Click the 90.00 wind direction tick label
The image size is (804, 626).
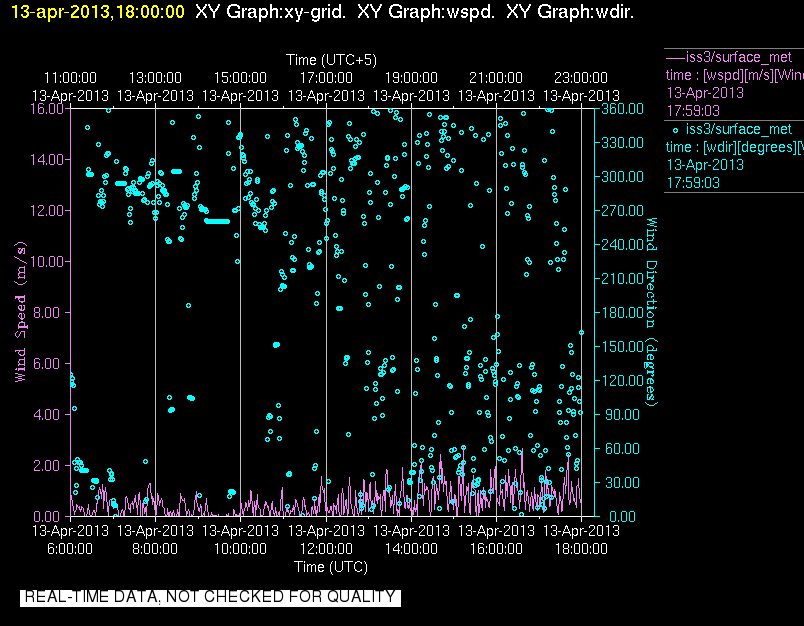[622, 414]
